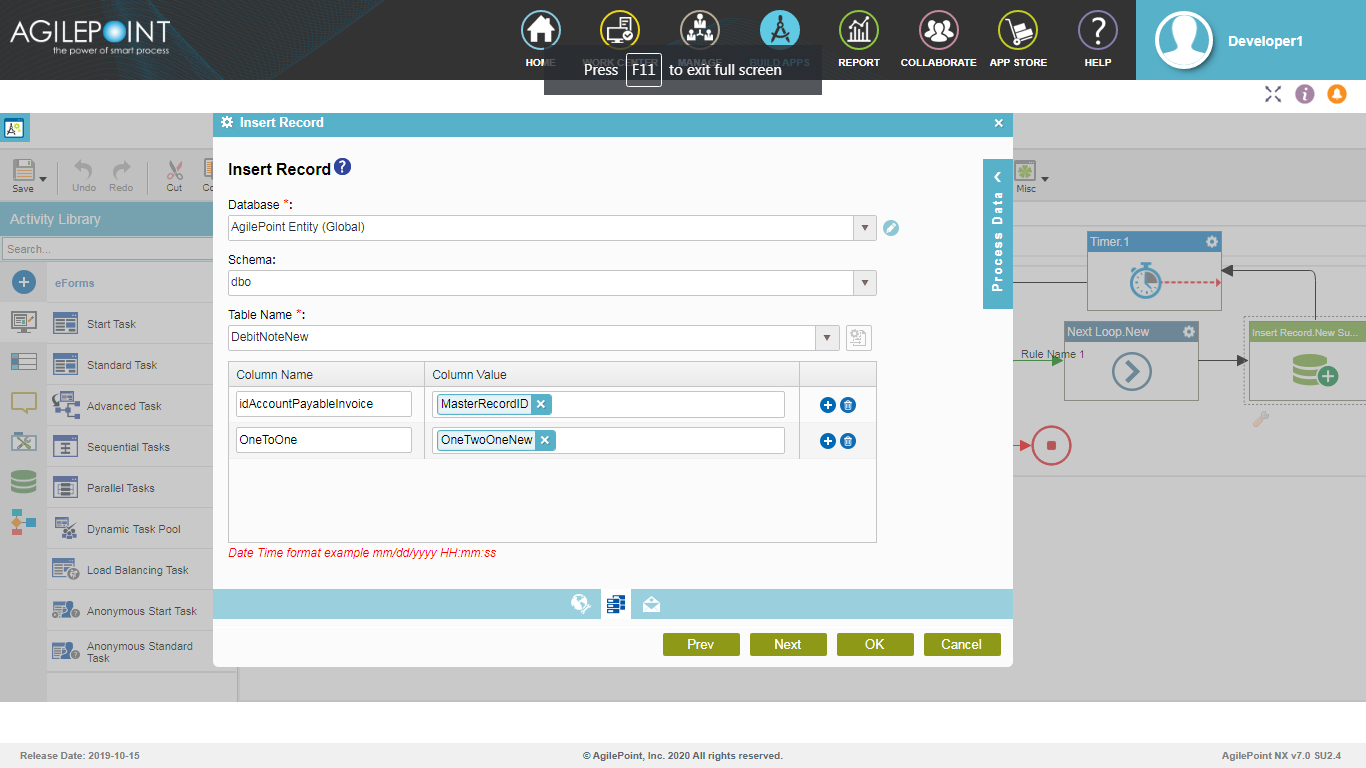The height and width of the screenshot is (768, 1366).
Task: Open the Collaborate menu
Action: pos(938,40)
